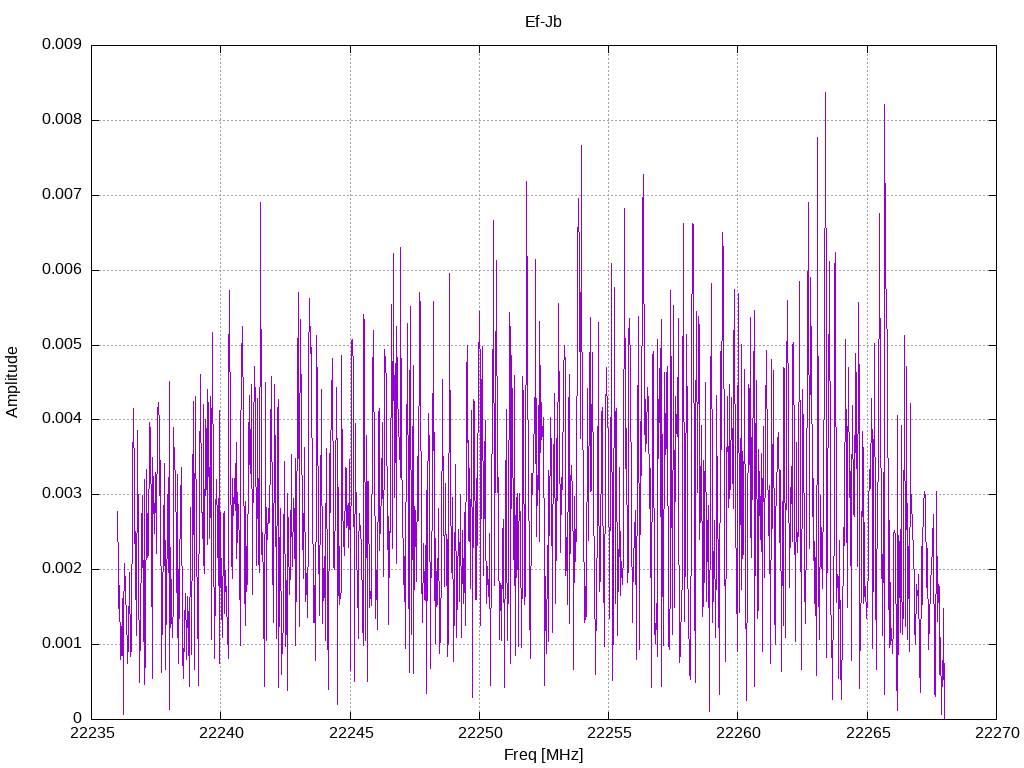Click x-axis tick label 22255

click(609, 733)
